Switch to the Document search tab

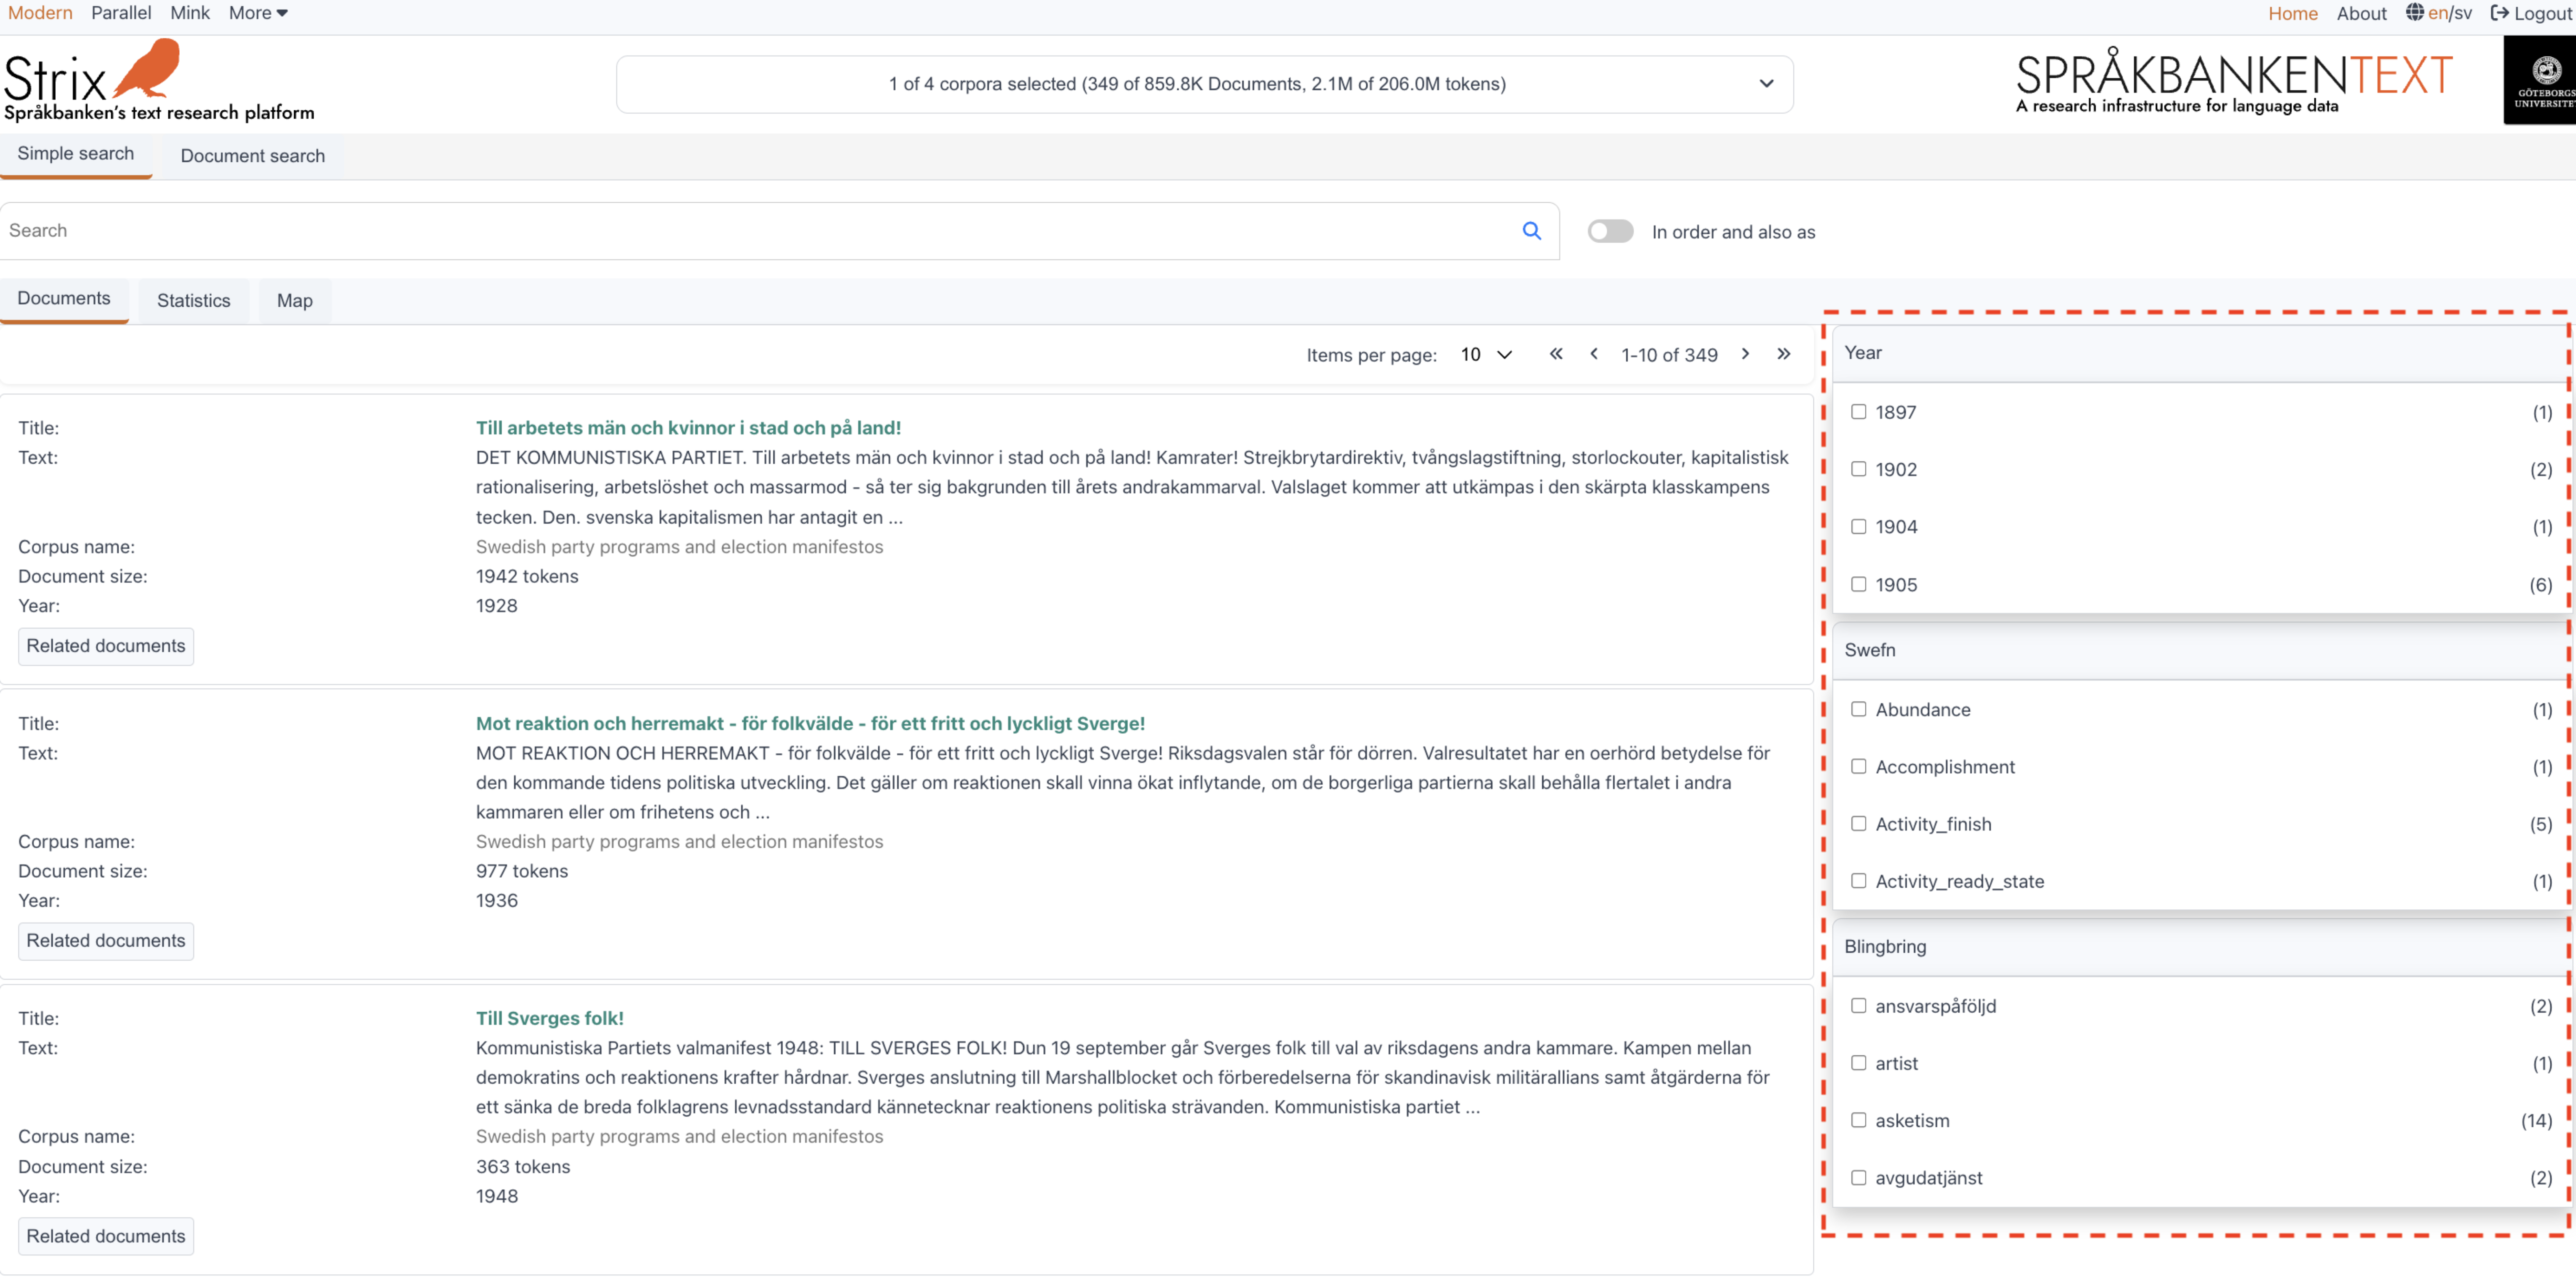252,156
